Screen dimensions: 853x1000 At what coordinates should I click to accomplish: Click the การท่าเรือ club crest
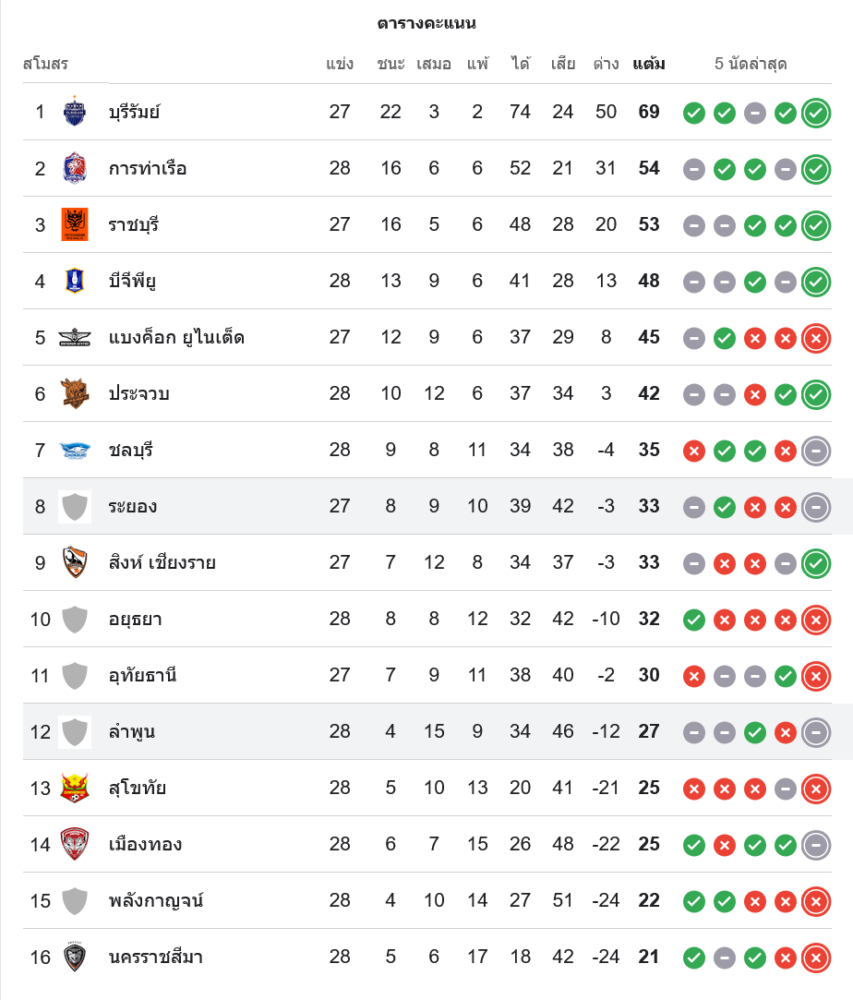[75, 168]
